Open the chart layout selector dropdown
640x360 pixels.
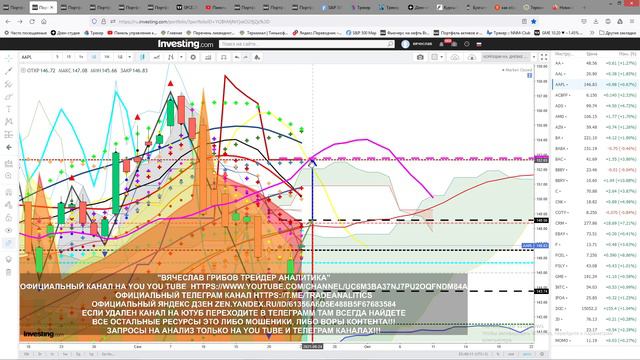(x=437, y=57)
